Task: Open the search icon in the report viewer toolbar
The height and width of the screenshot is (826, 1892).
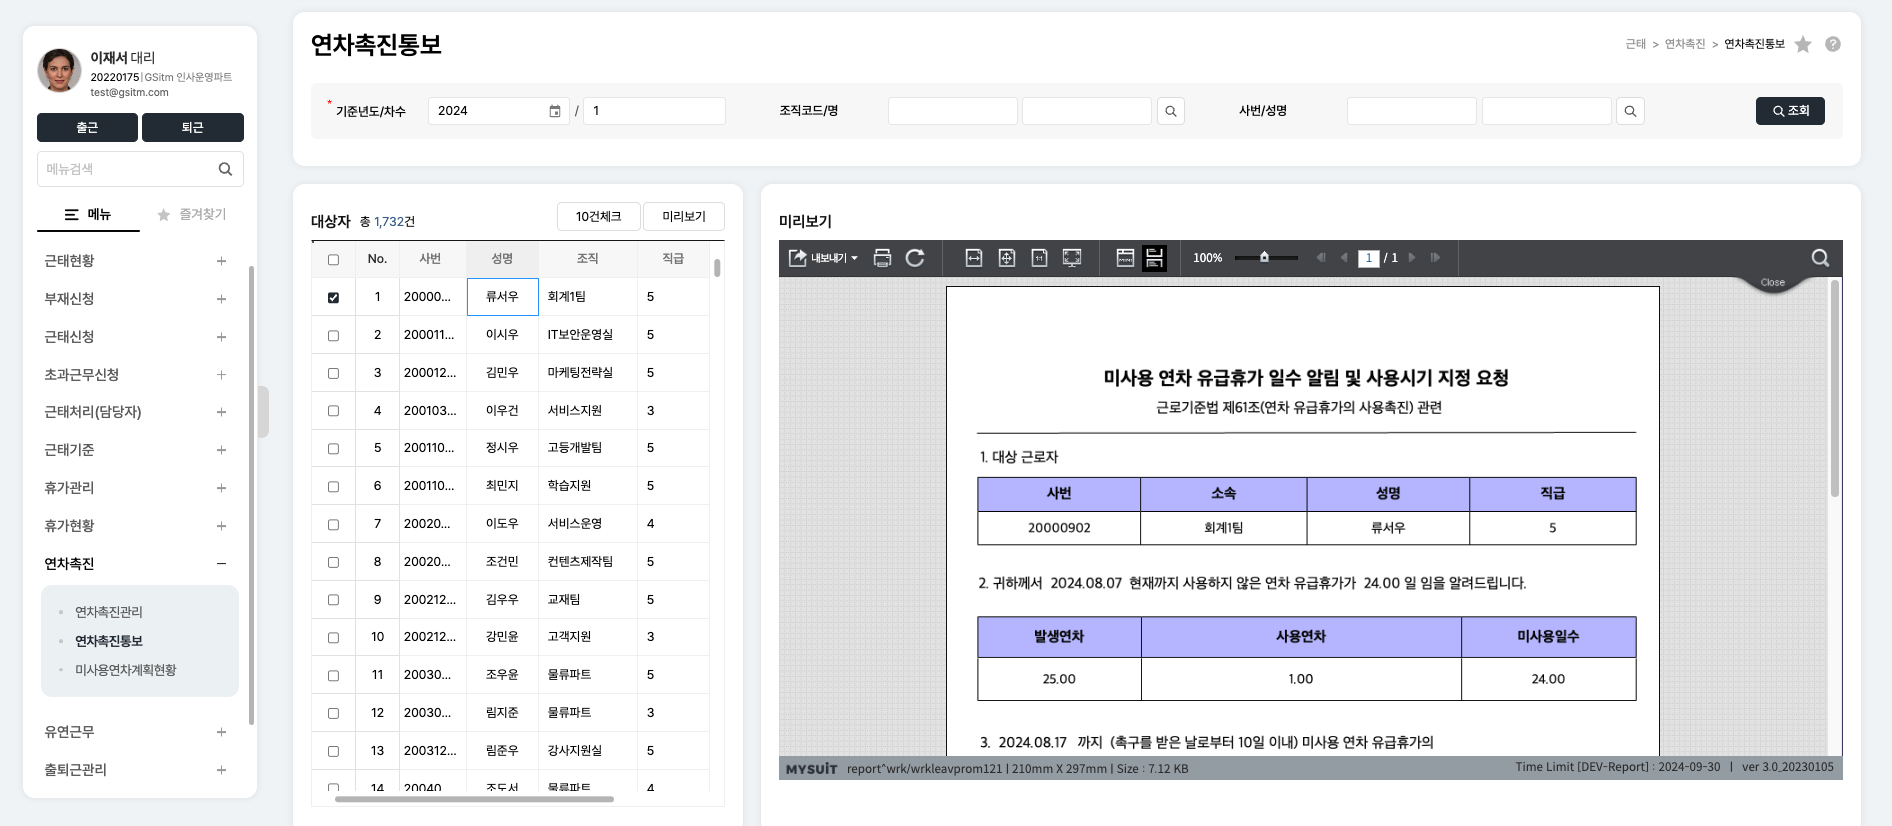Action: pos(1820,258)
